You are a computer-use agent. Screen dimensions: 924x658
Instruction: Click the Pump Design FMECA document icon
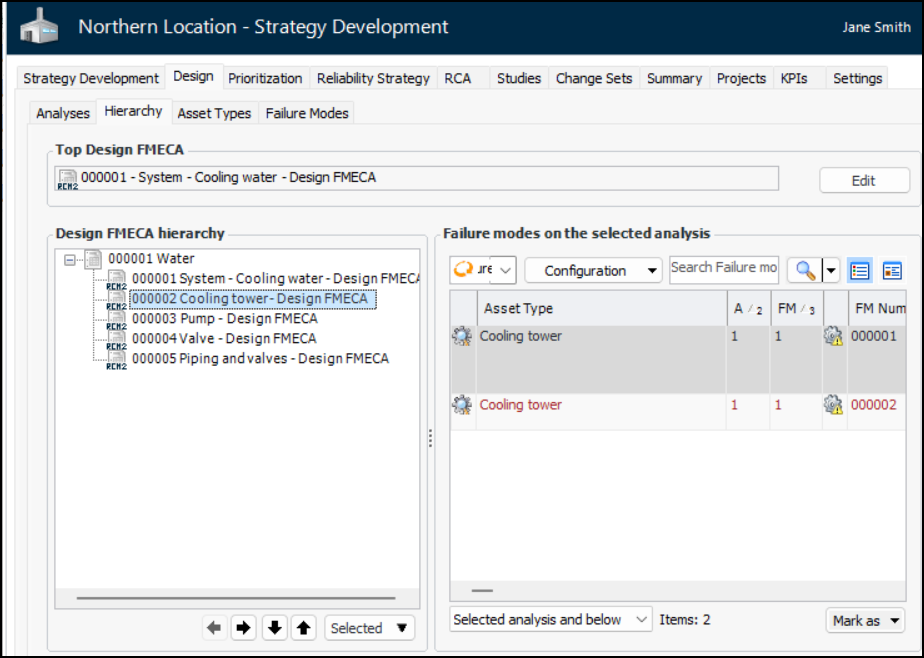coord(118,320)
